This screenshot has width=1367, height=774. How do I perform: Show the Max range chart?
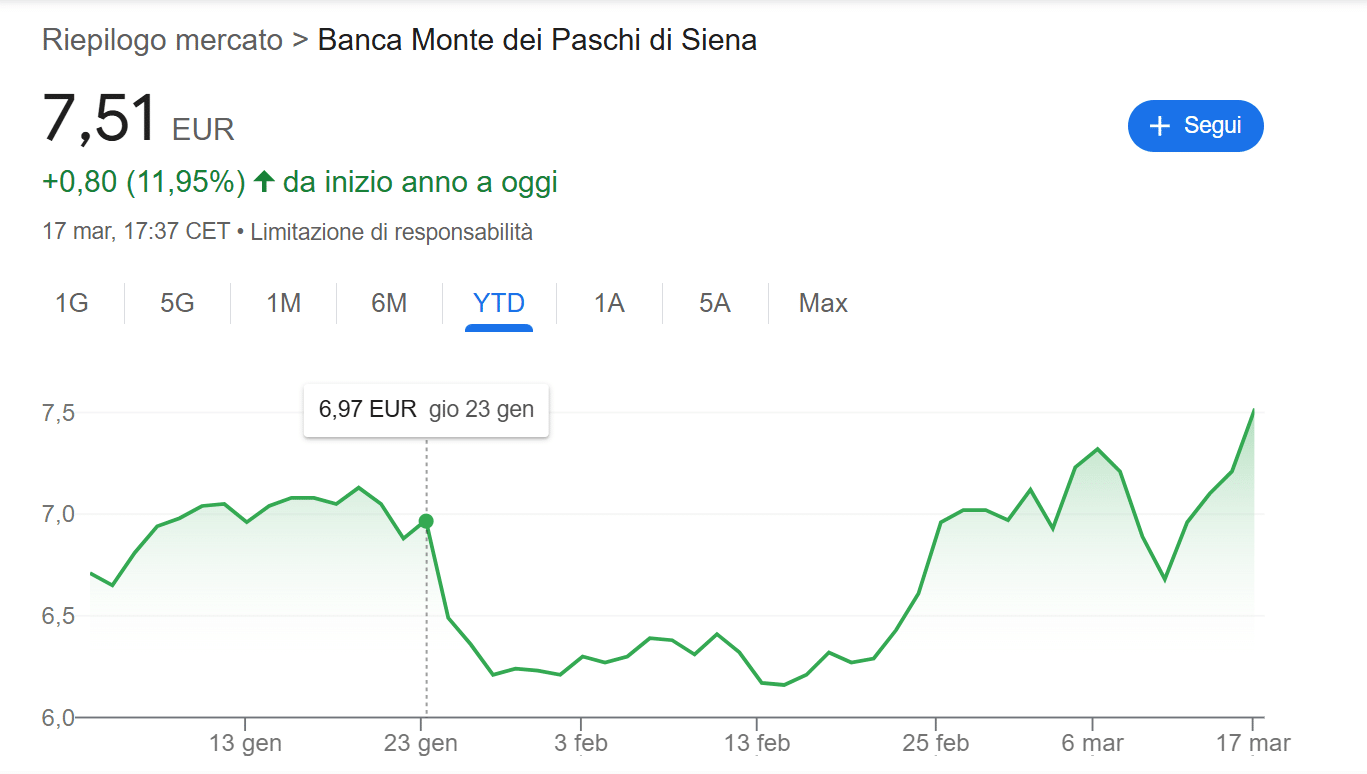[x=823, y=303]
